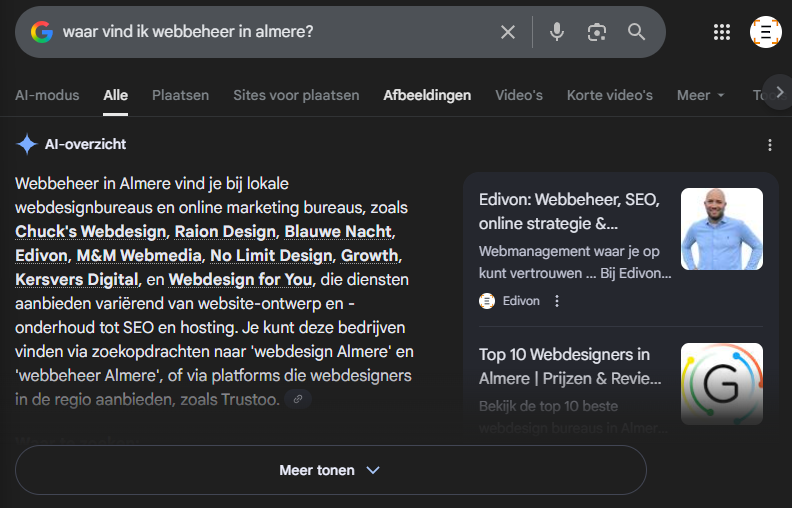Open the Google apps grid

tap(722, 32)
